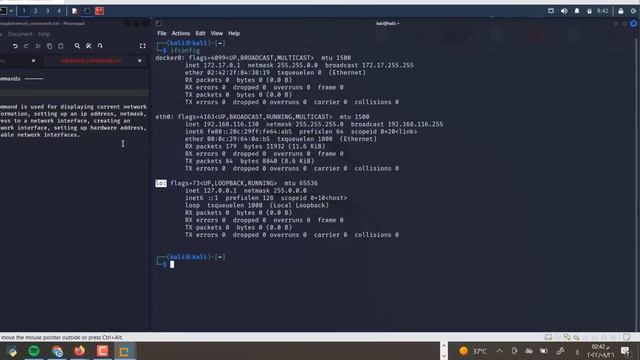The height and width of the screenshot is (360, 640).
Task: Open Spotify from the Windows taskbar
Action: click(x=34, y=351)
